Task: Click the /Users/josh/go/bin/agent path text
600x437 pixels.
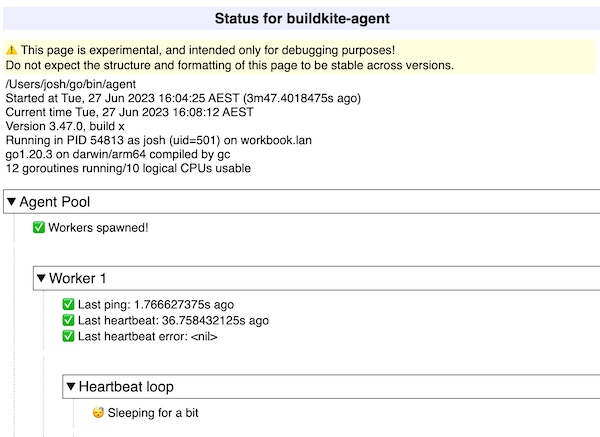Action: (71, 84)
